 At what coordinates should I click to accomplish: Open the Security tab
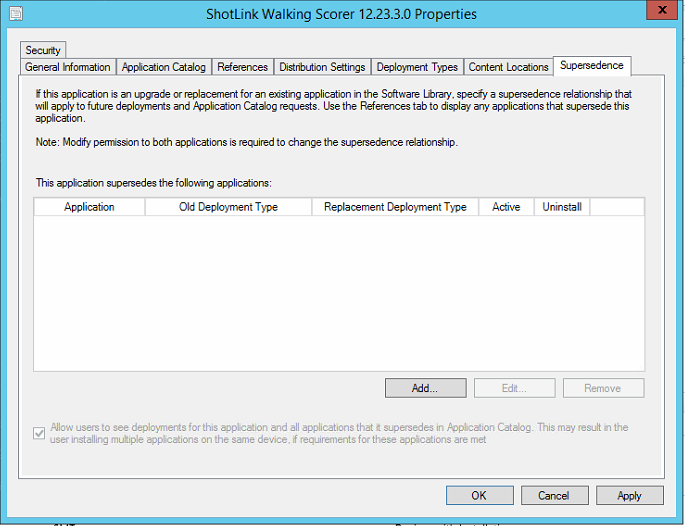pyautogui.click(x=43, y=50)
